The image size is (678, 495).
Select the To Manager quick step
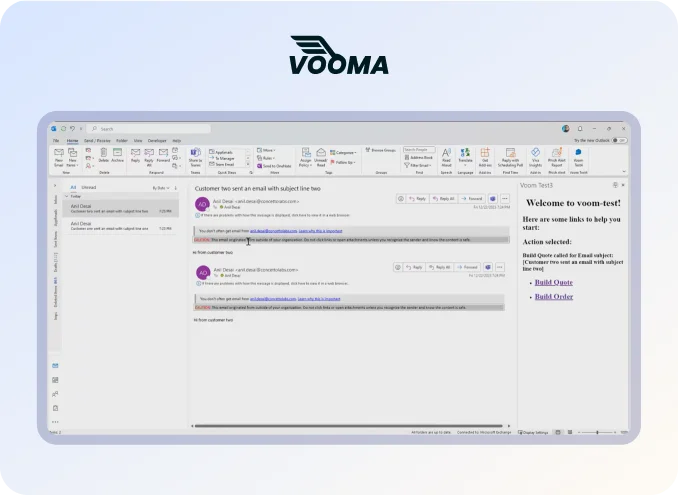[x=225, y=158]
